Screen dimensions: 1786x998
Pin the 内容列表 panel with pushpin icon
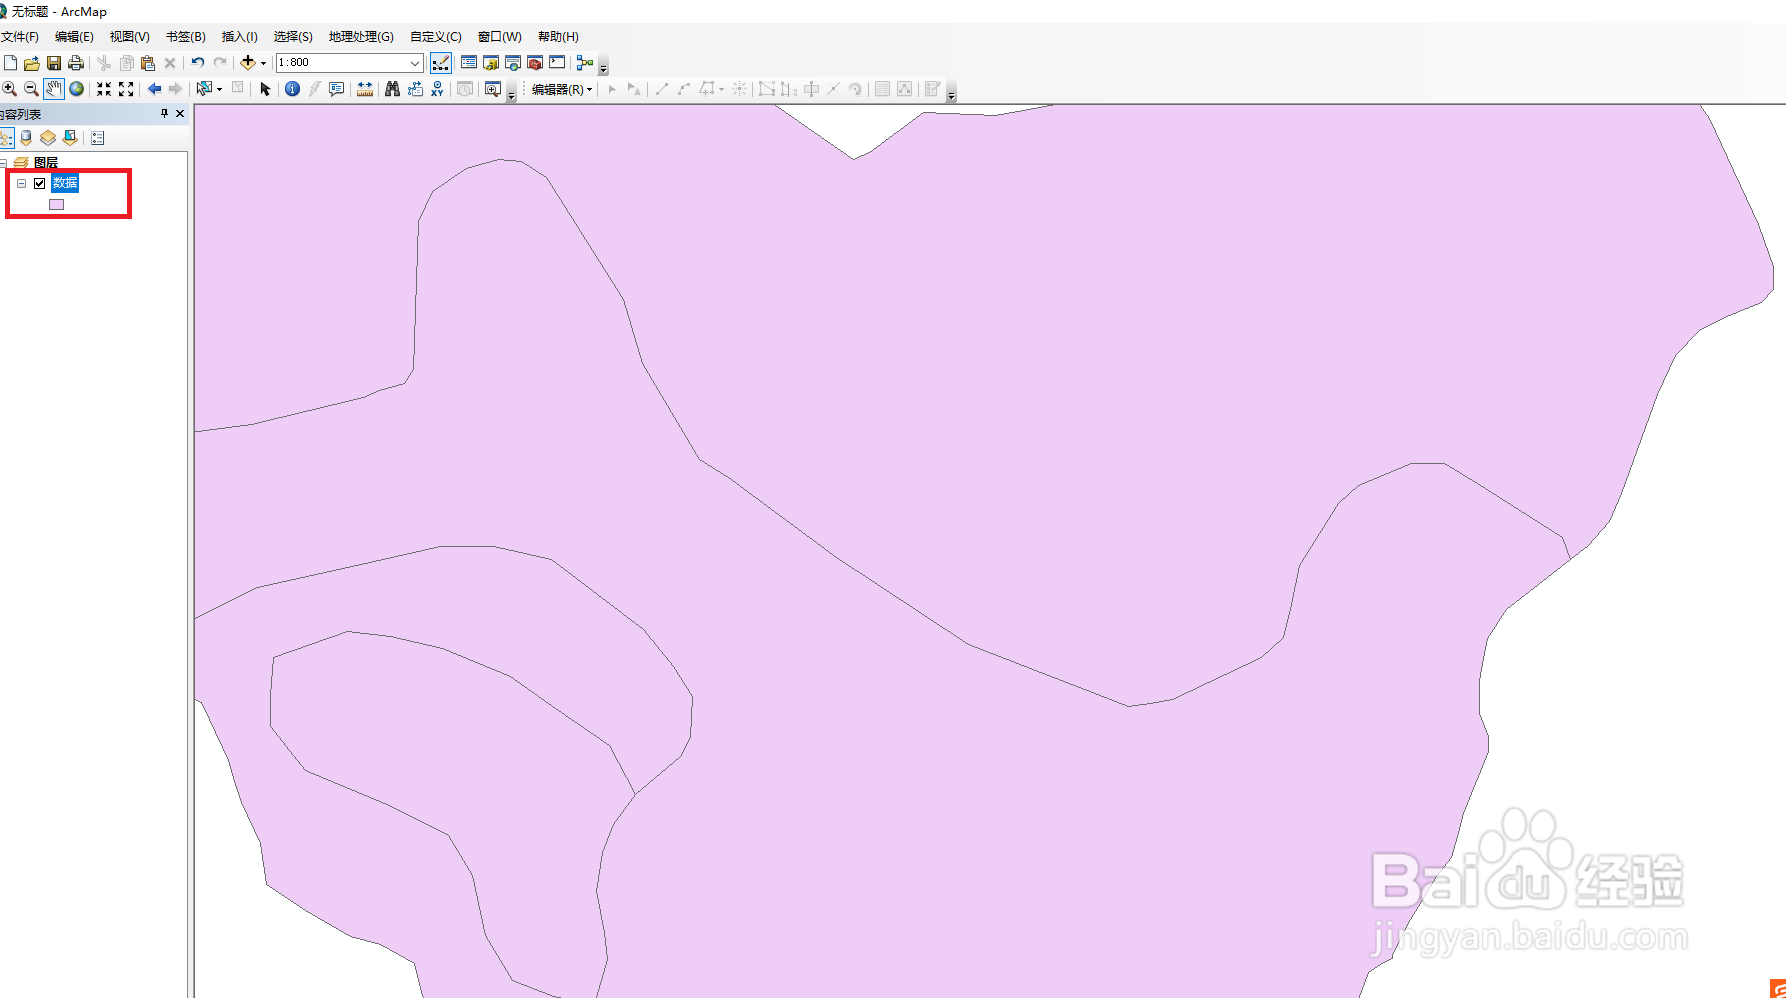[x=164, y=113]
